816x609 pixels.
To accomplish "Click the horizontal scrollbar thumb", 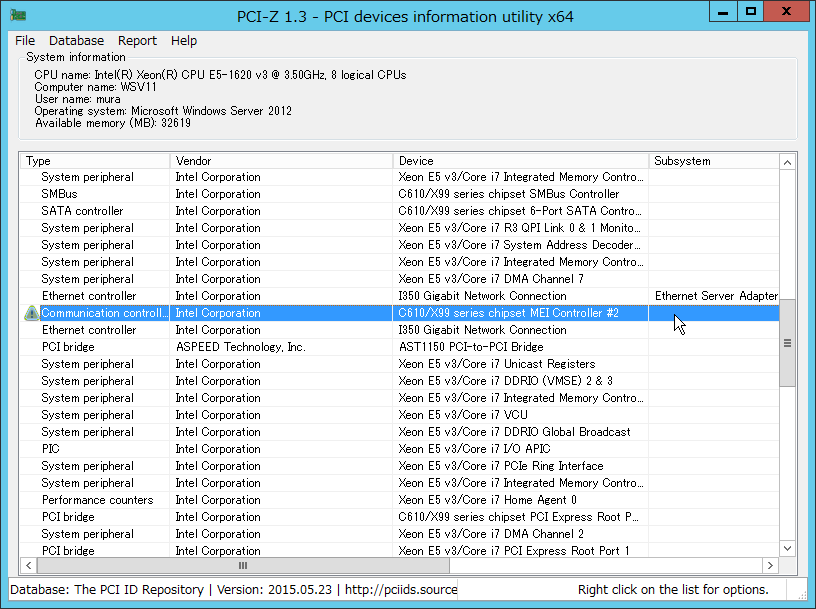I will pyautogui.click(x=243, y=565).
